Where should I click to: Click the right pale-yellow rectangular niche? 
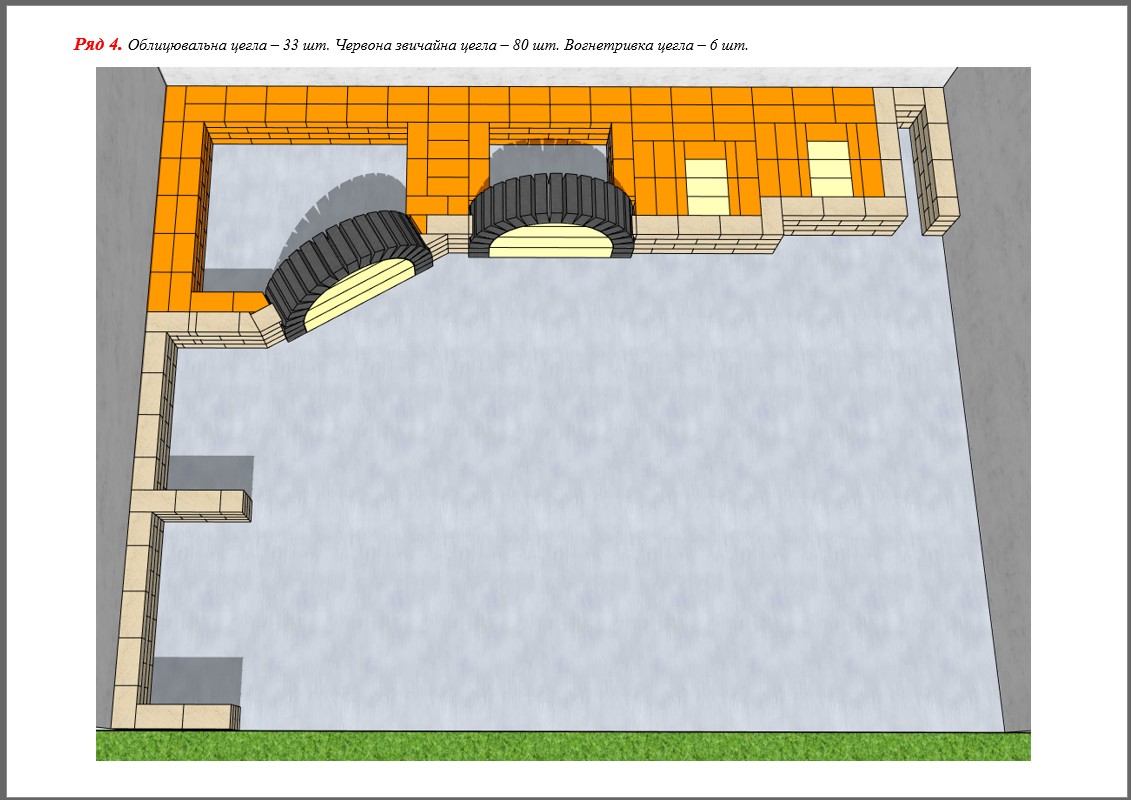(x=828, y=167)
